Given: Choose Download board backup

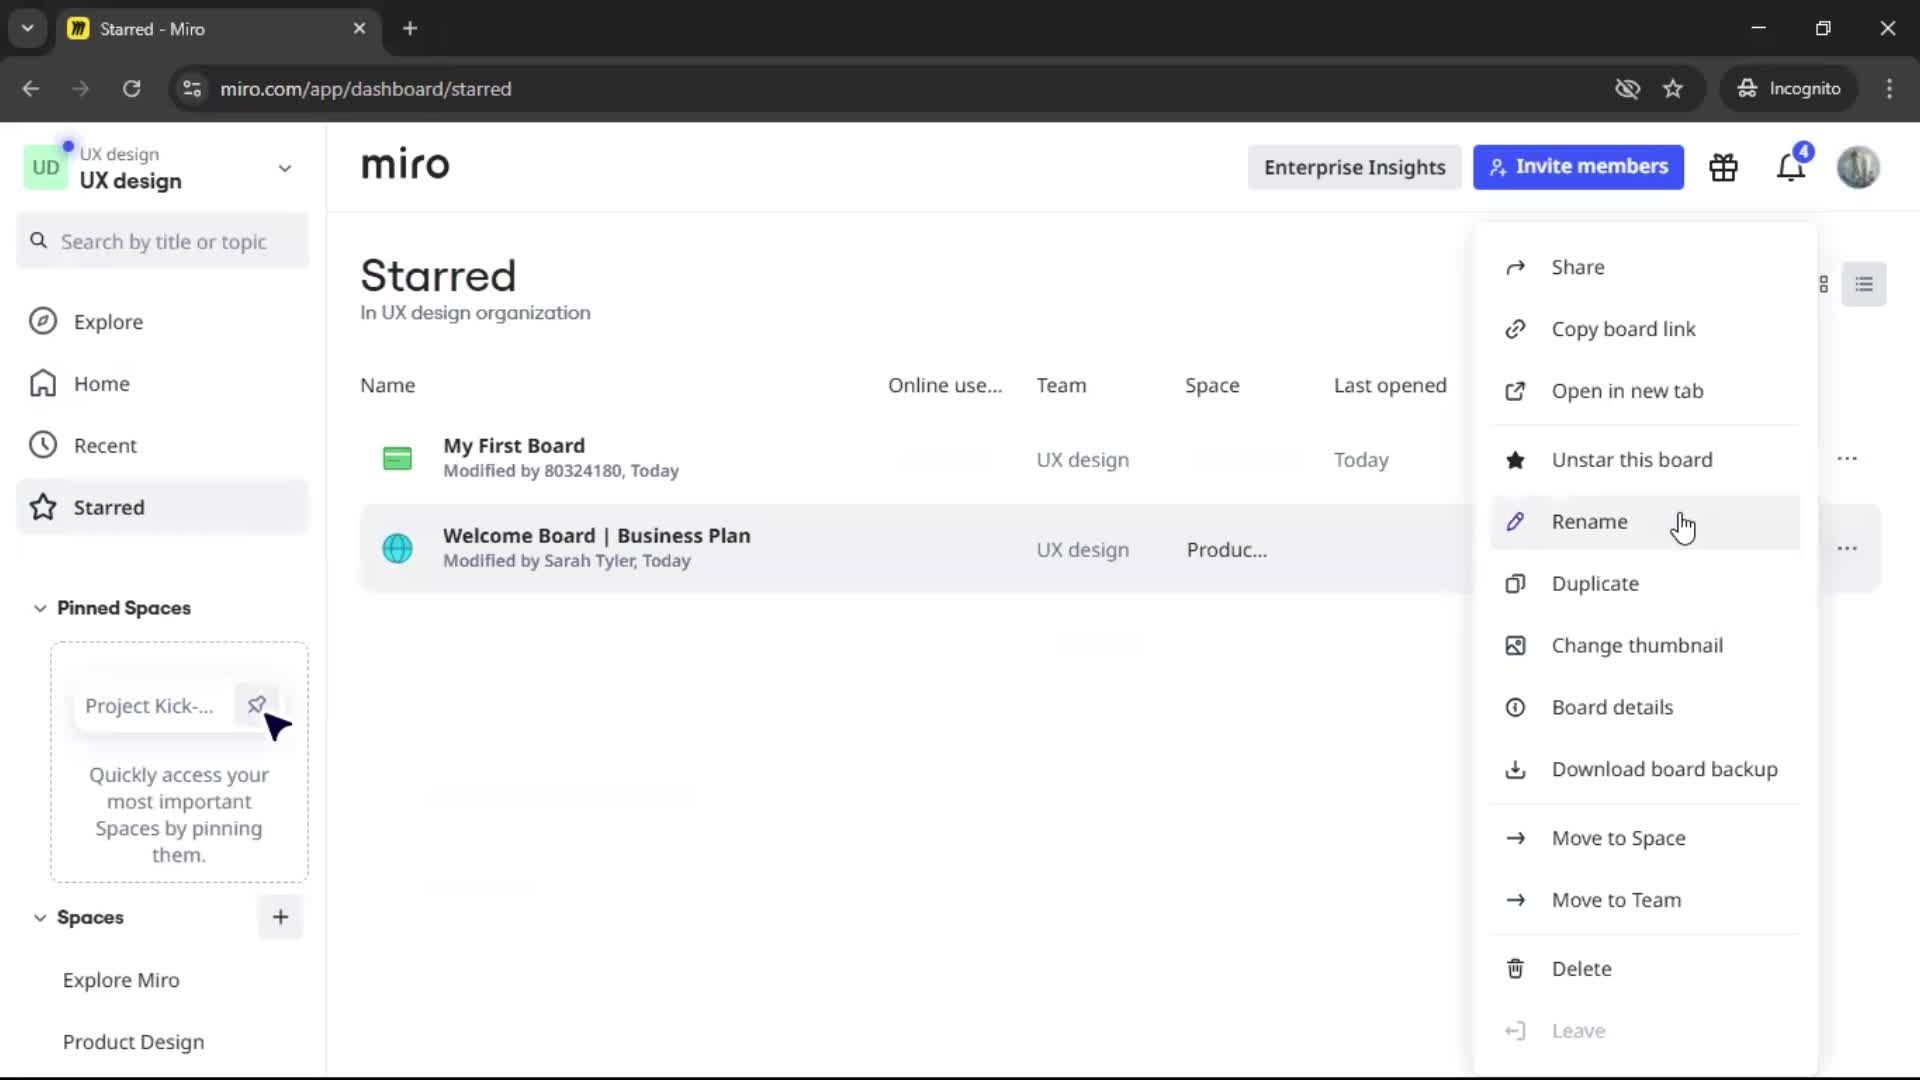Looking at the screenshot, I should (1645, 770).
